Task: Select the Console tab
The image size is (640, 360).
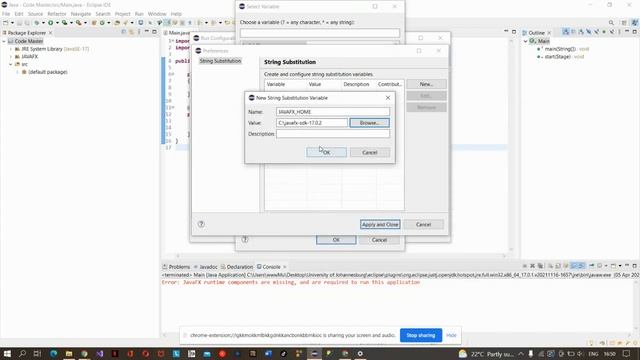Action: point(269,267)
